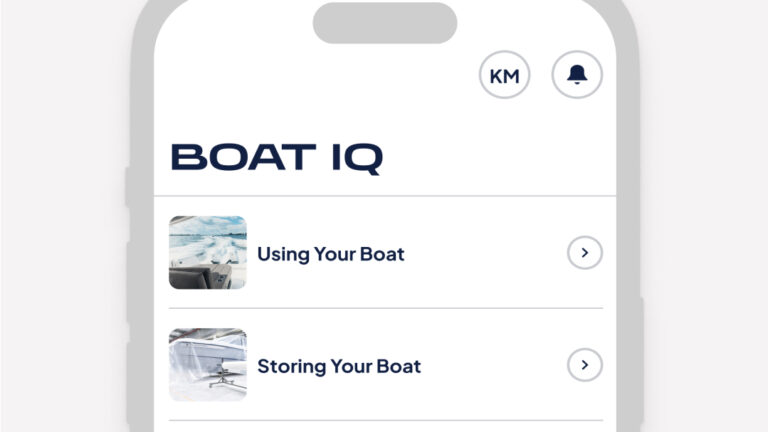The height and width of the screenshot is (432, 768).
Task: Open the KM profile avatar
Action: [504, 75]
